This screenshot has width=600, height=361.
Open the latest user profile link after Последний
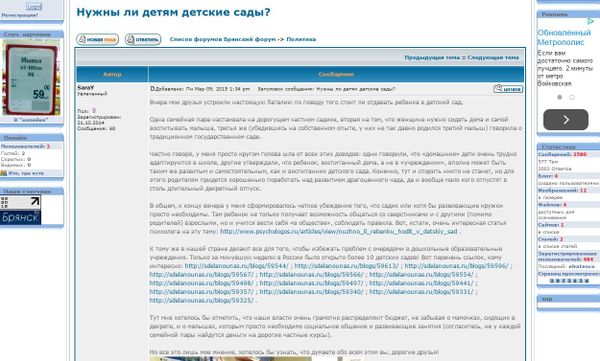click(x=581, y=266)
